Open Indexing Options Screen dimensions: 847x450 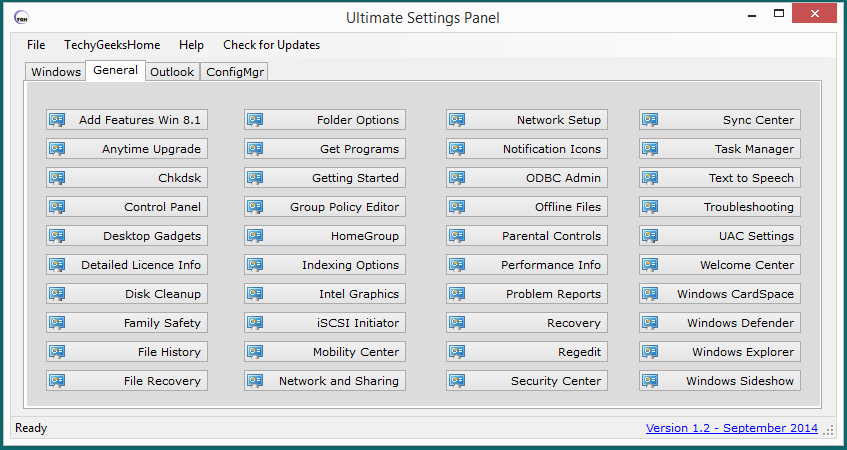click(x=325, y=265)
